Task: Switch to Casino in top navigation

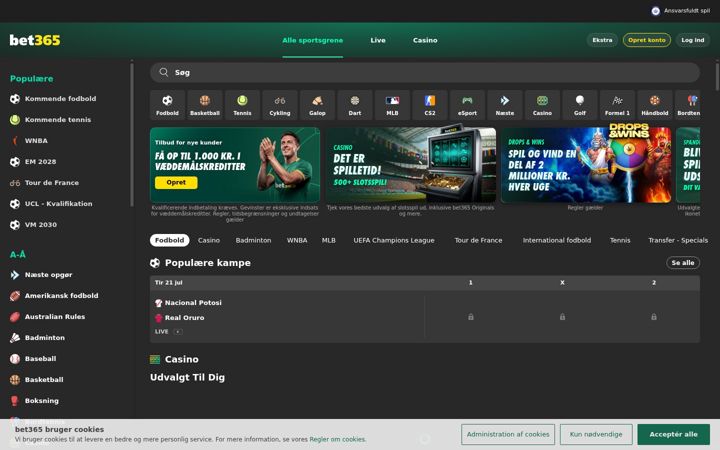Action: (x=425, y=40)
